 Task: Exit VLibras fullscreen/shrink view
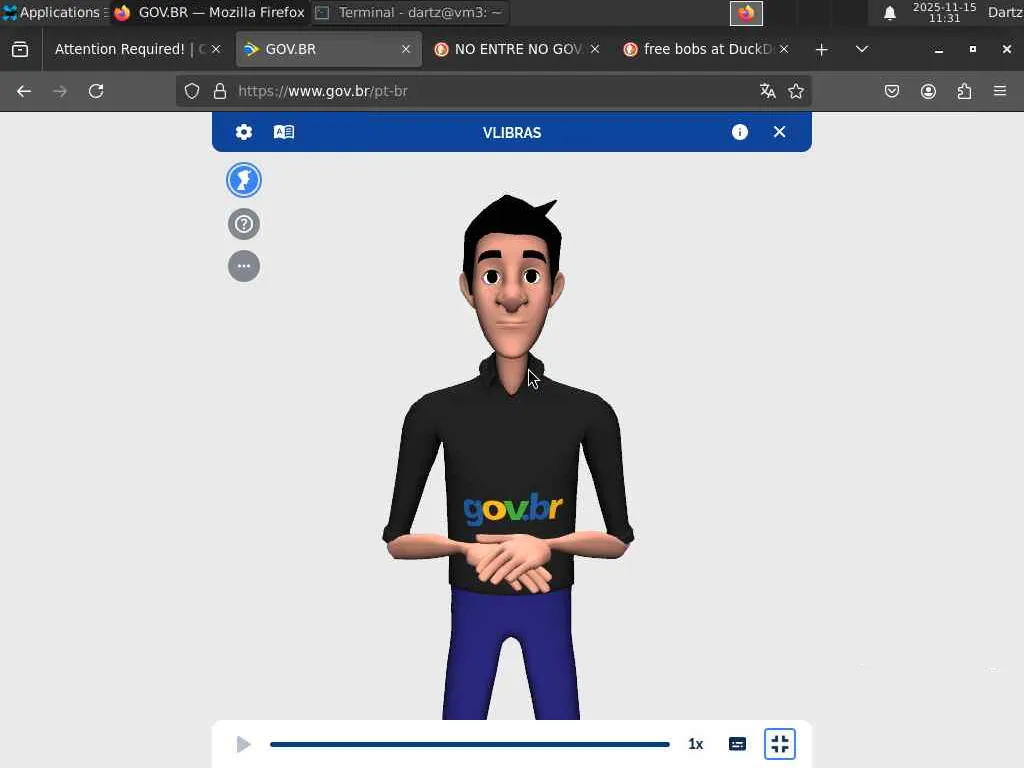pos(780,744)
